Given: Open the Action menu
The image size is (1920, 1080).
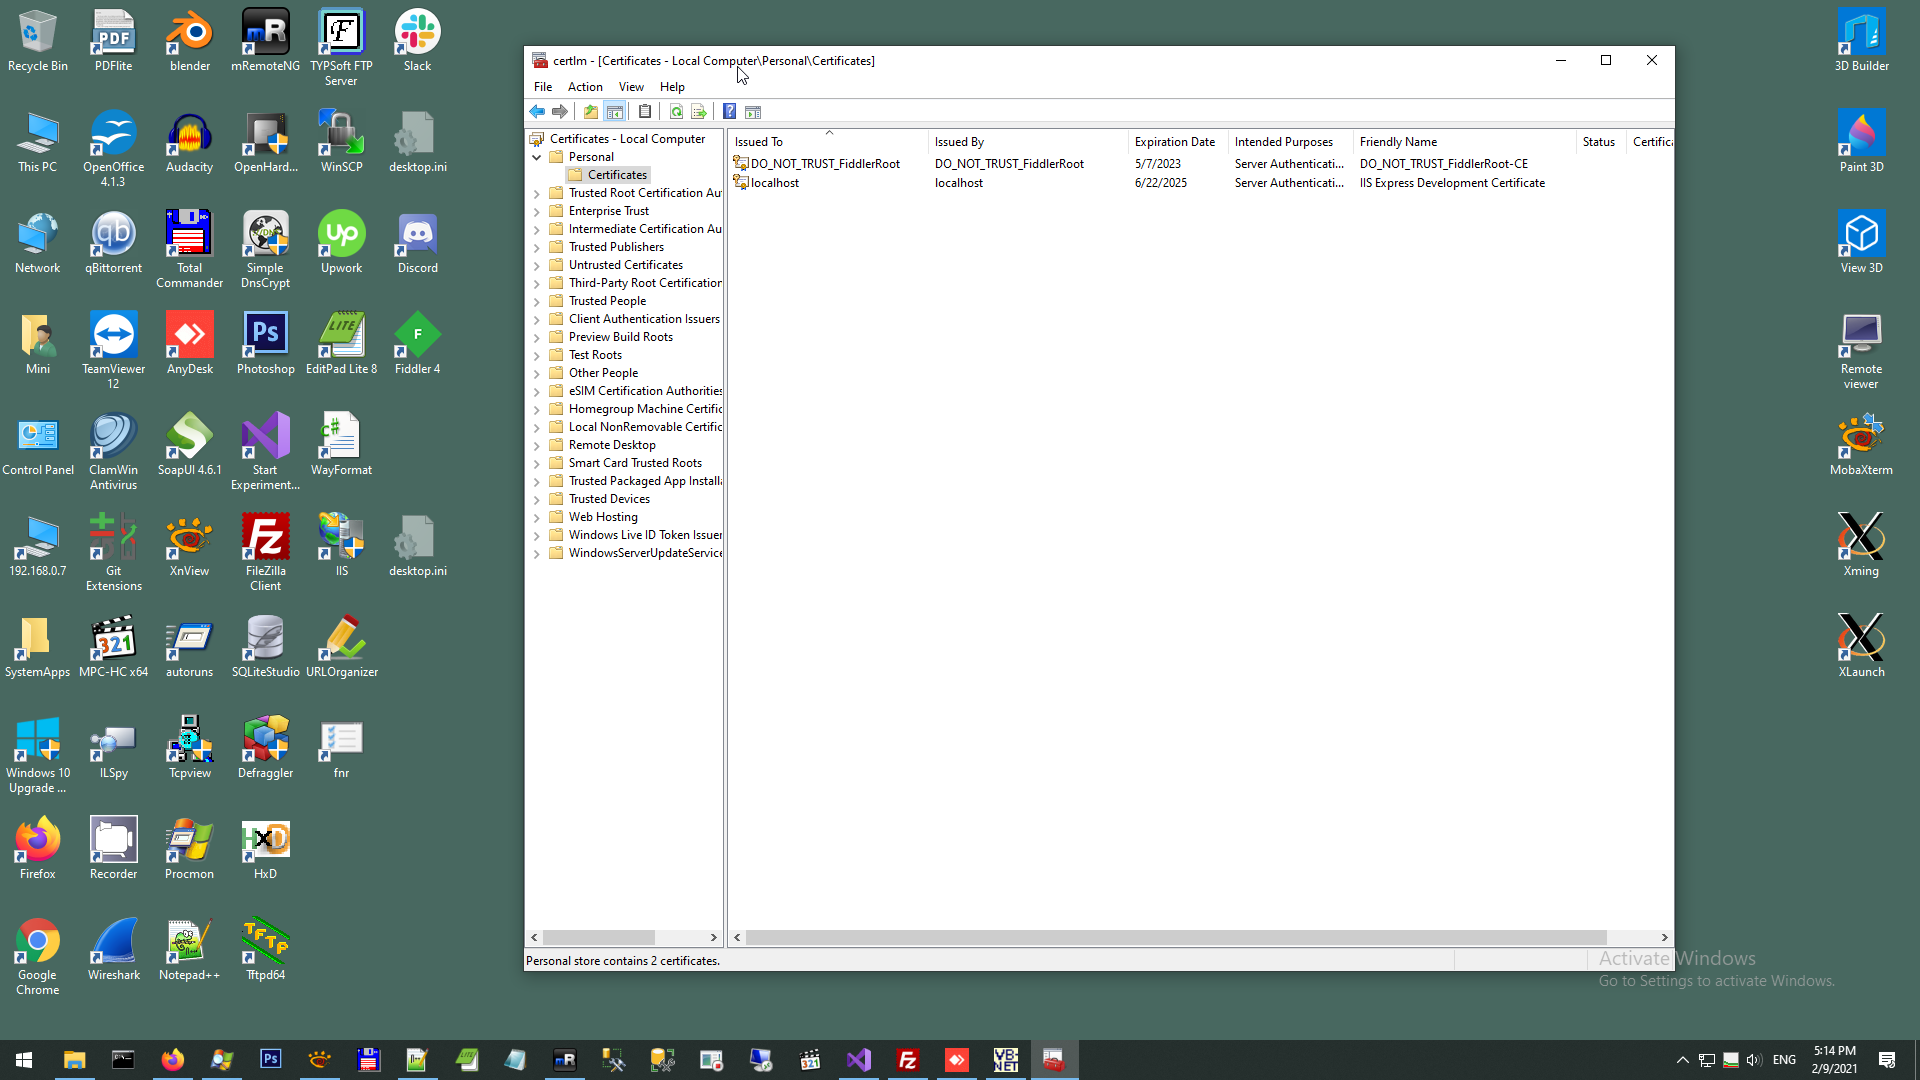Looking at the screenshot, I should [x=585, y=87].
